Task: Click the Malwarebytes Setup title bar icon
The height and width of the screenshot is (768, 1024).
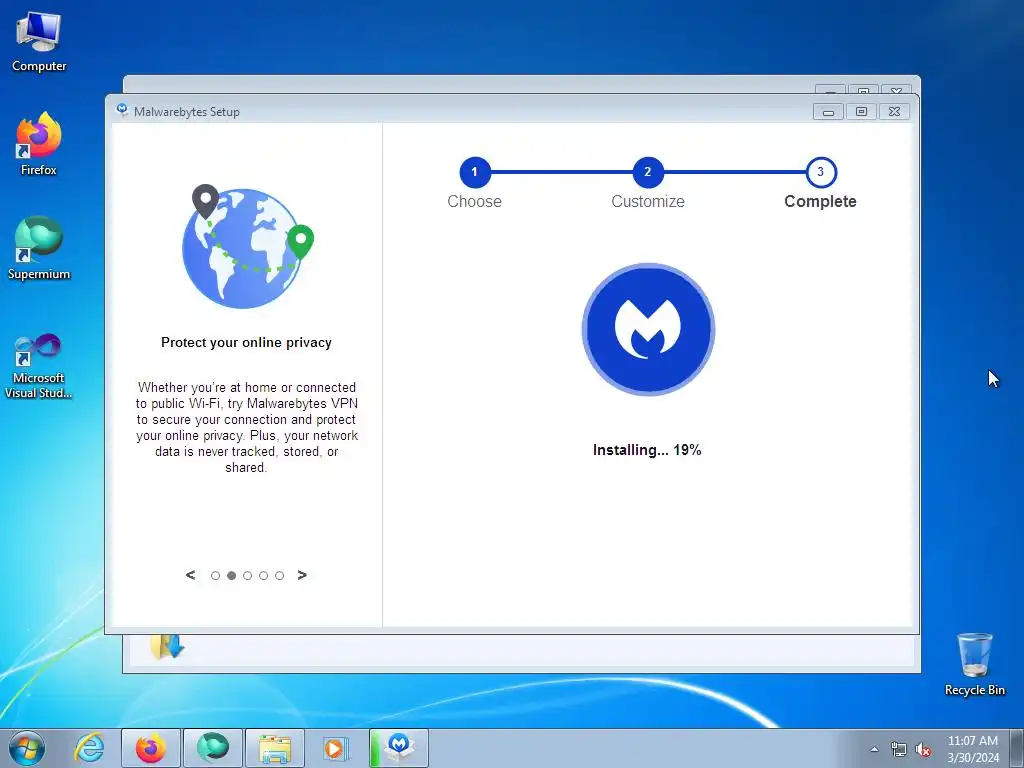Action: click(122, 110)
